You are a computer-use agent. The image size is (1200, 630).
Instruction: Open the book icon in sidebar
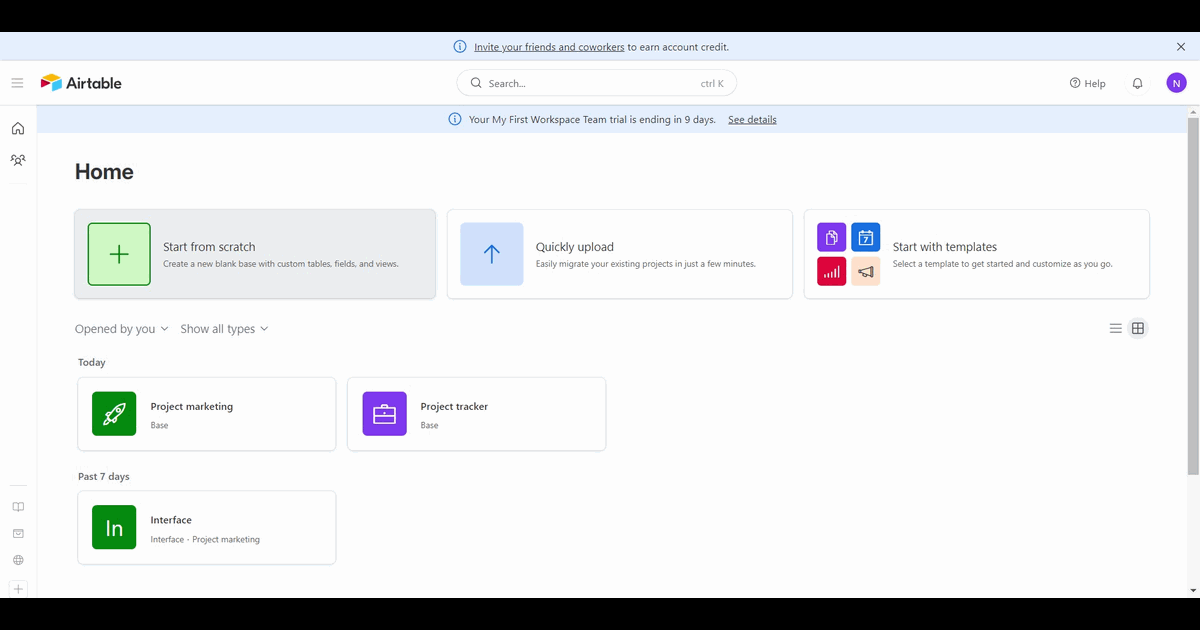[x=18, y=507]
